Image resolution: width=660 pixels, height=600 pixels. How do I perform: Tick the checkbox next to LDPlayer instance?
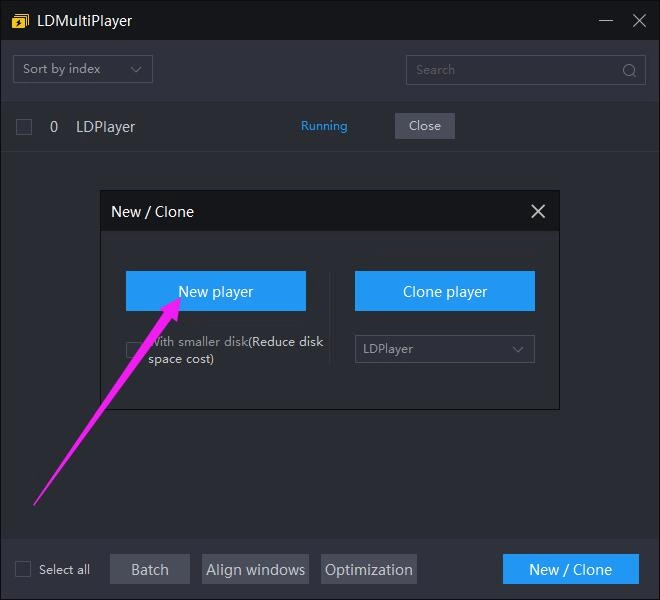[x=24, y=127]
